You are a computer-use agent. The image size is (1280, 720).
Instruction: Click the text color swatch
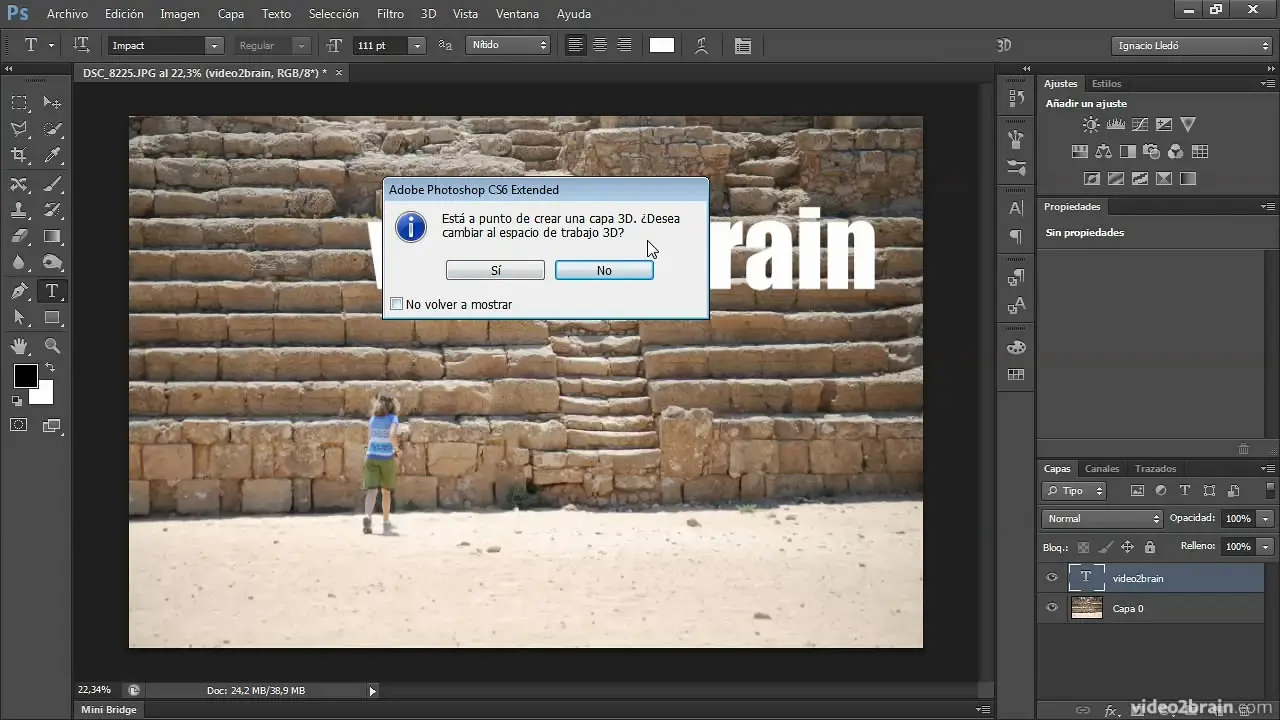pyautogui.click(x=662, y=46)
